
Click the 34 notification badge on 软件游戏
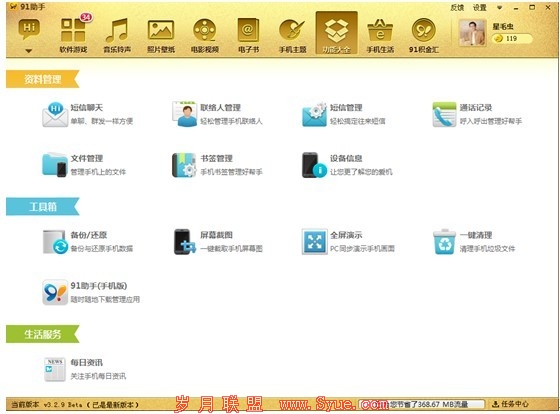point(86,17)
